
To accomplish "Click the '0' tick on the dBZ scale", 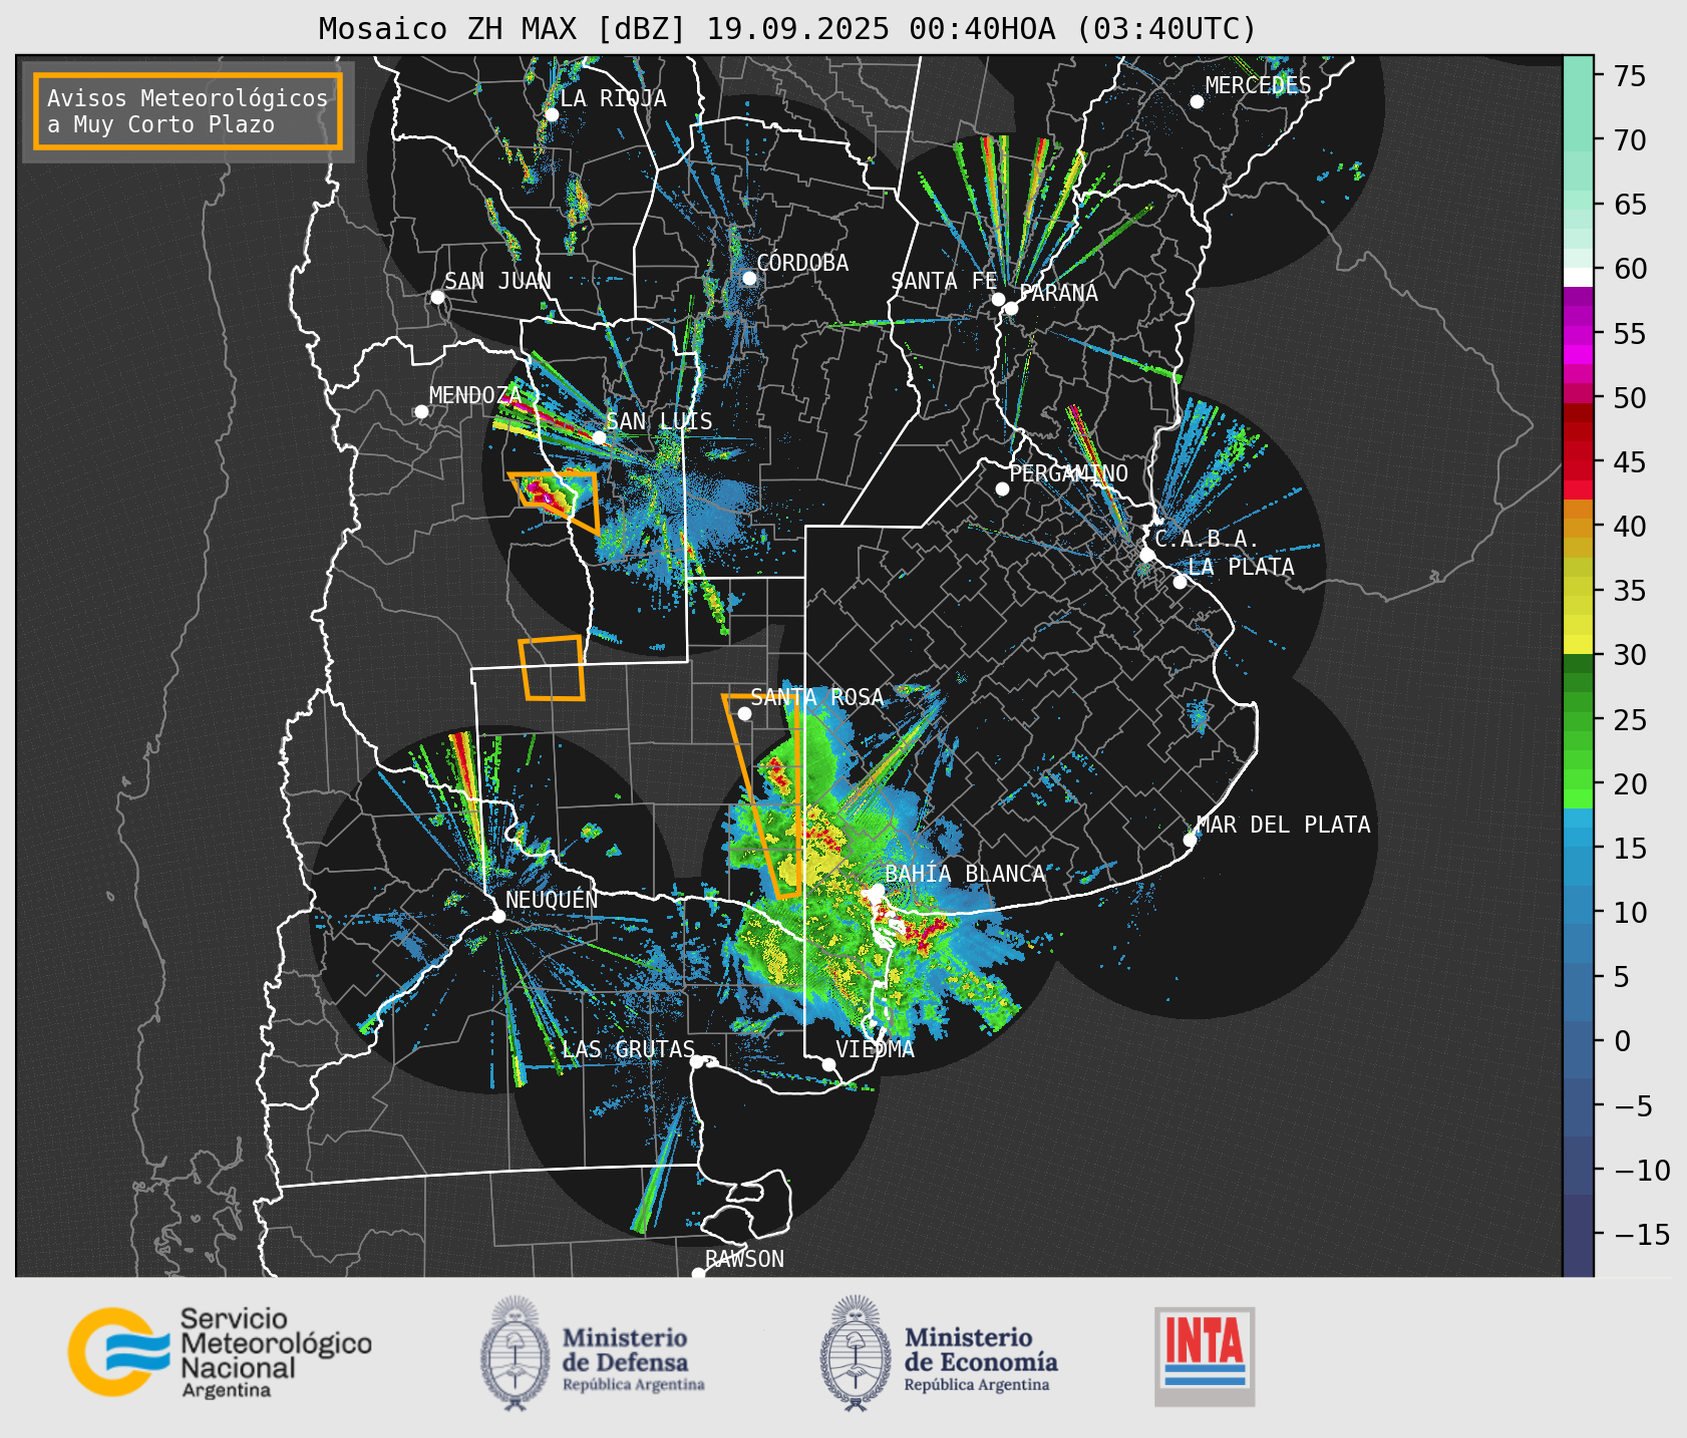I will click(1621, 1041).
